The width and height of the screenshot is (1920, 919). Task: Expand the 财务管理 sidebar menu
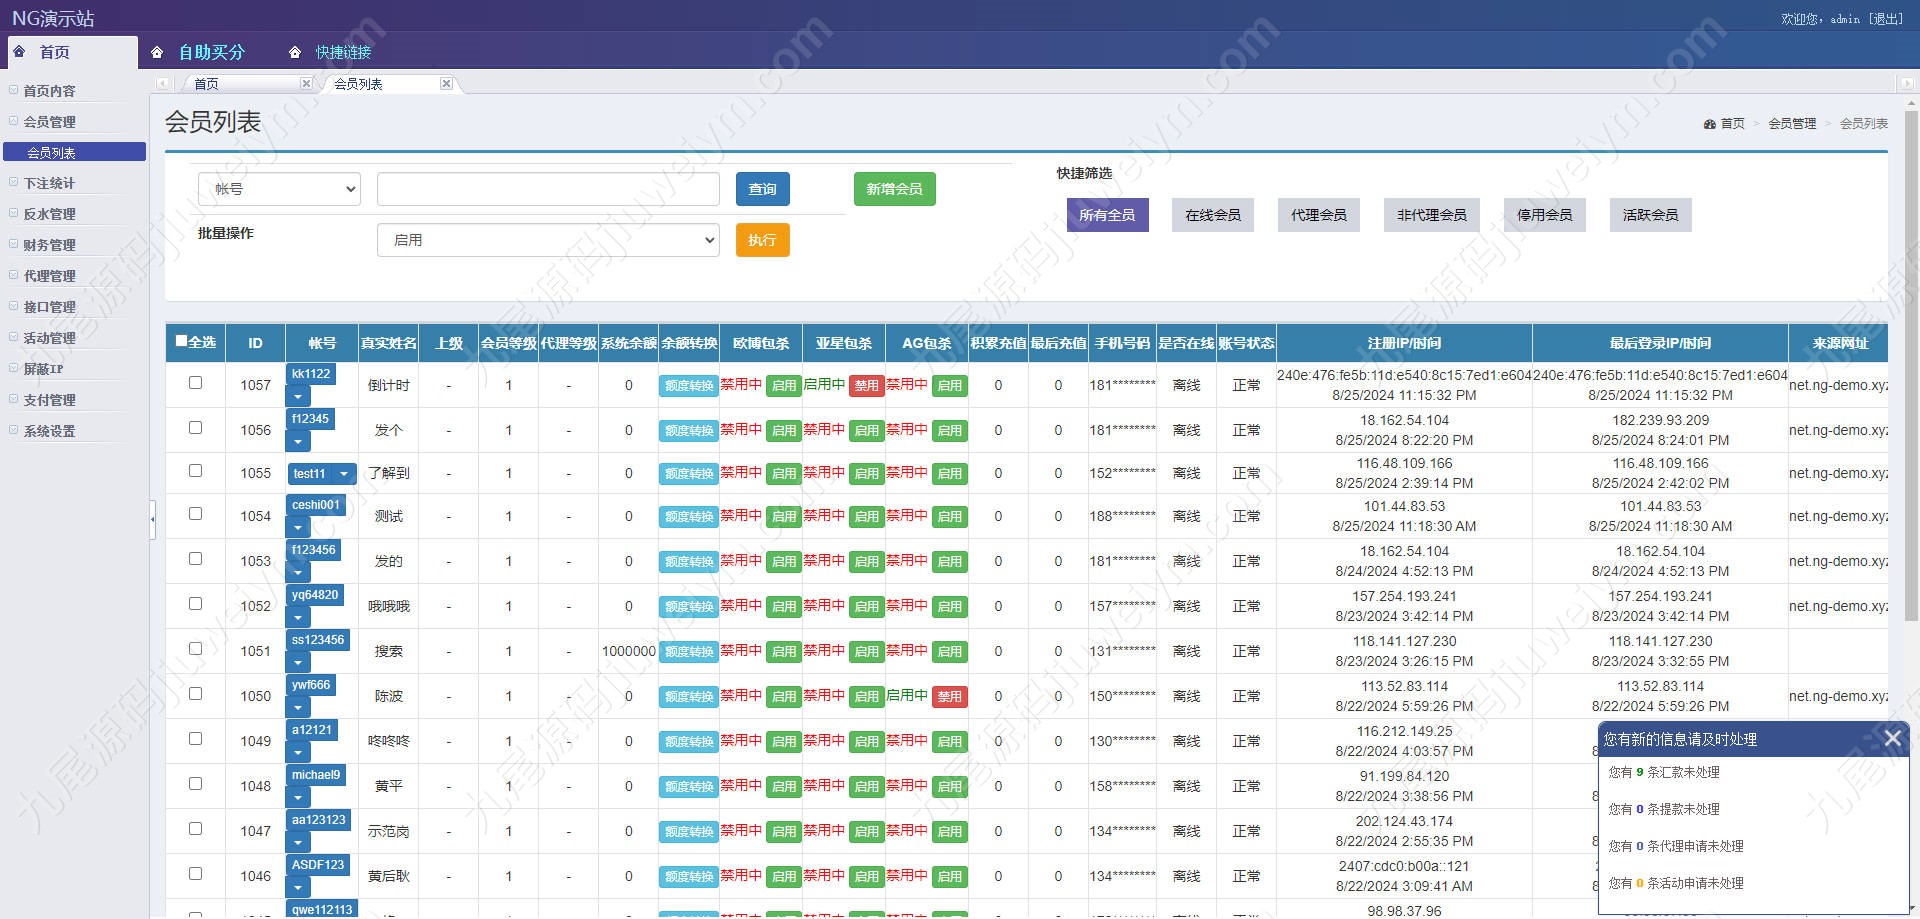point(49,245)
